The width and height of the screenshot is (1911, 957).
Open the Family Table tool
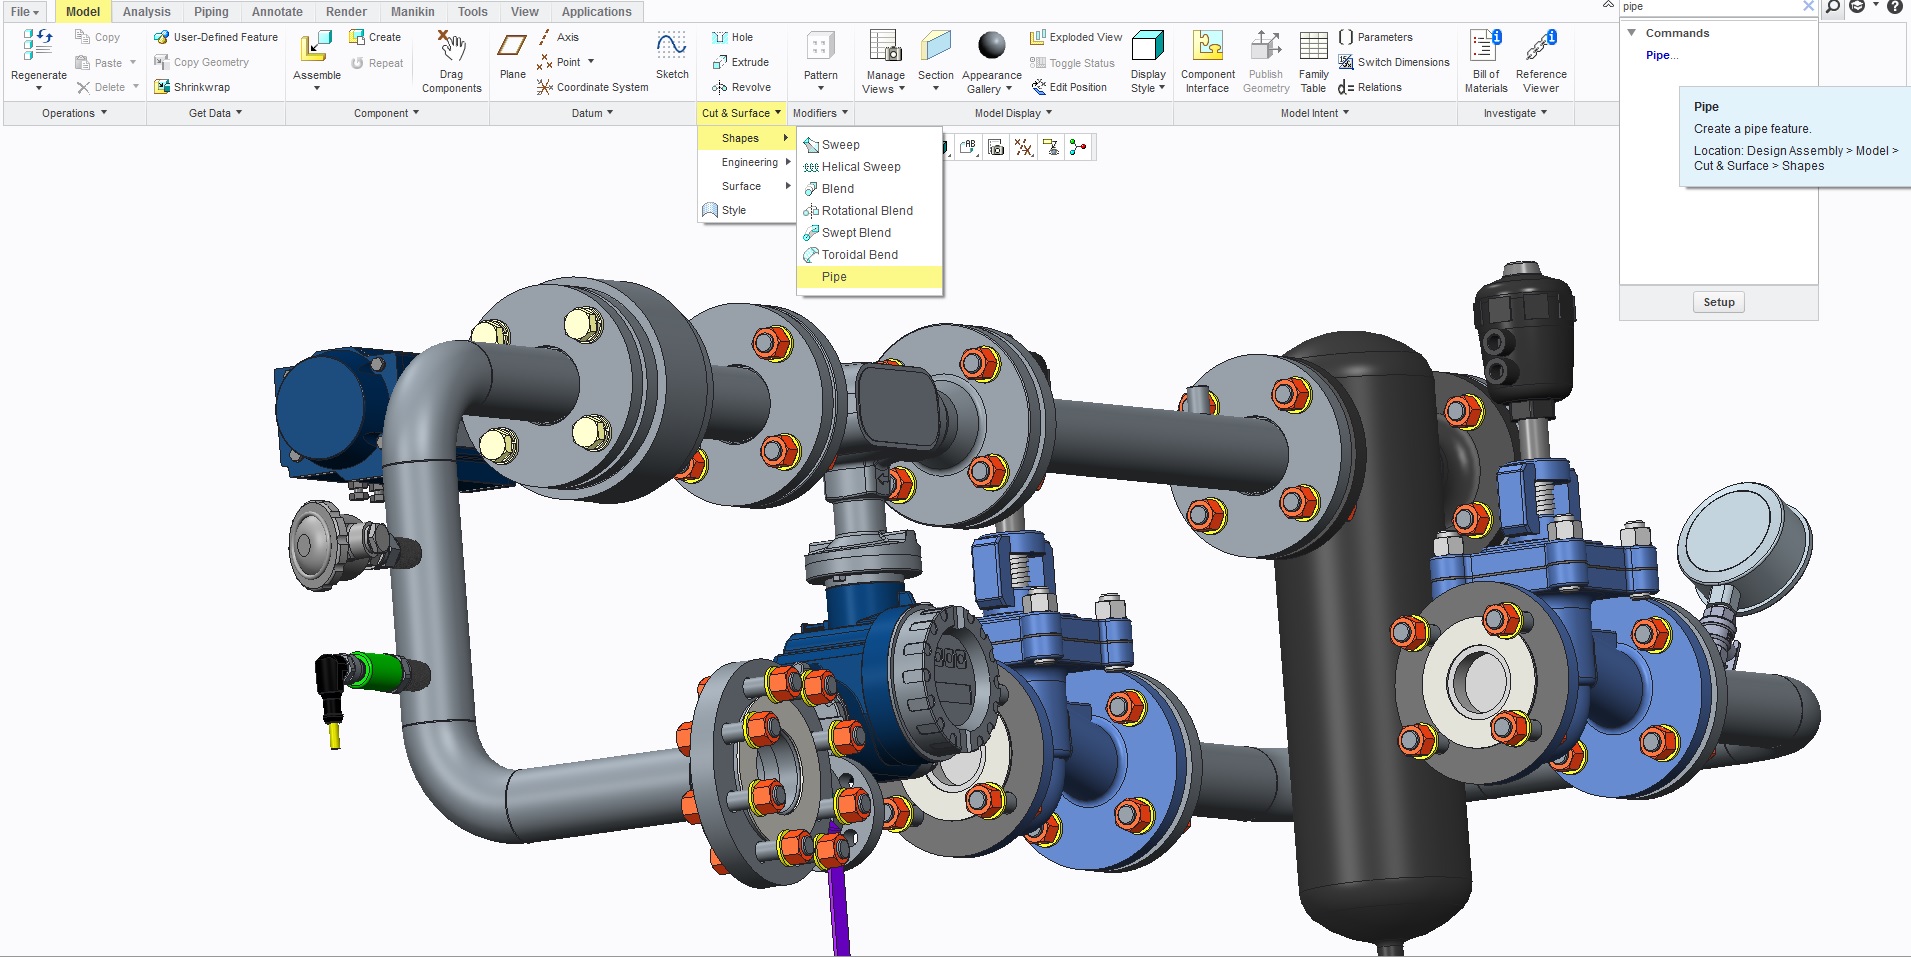coord(1313,47)
